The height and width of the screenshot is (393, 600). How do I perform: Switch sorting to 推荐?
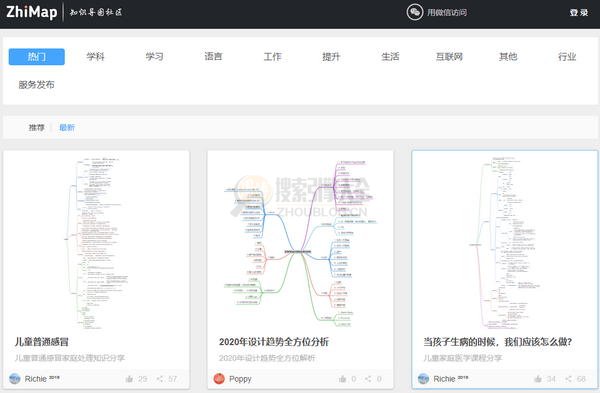[x=36, y=127]
